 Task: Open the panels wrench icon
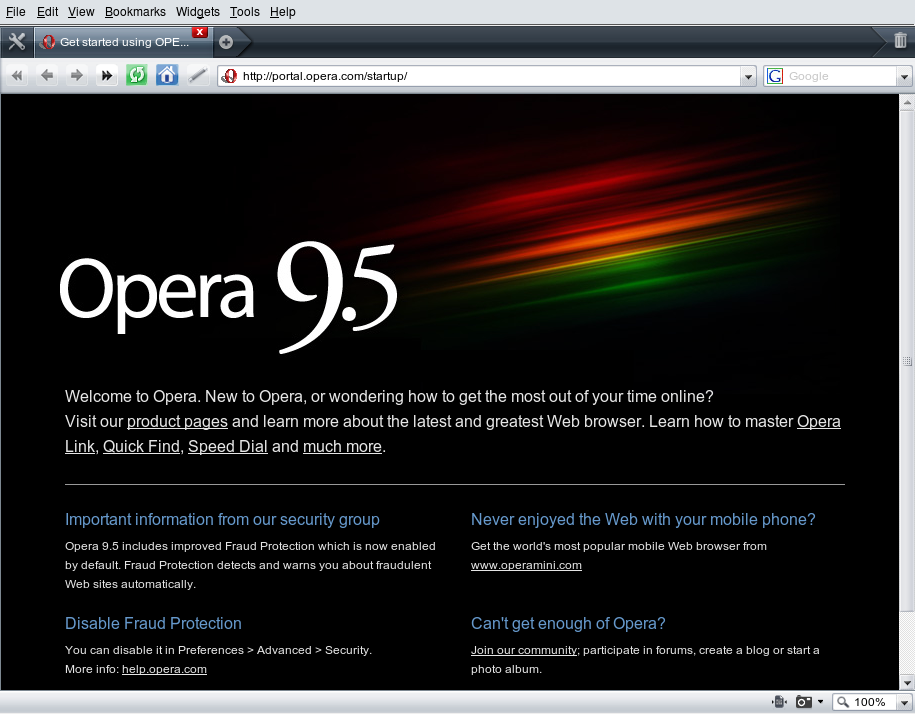(17, 42)
